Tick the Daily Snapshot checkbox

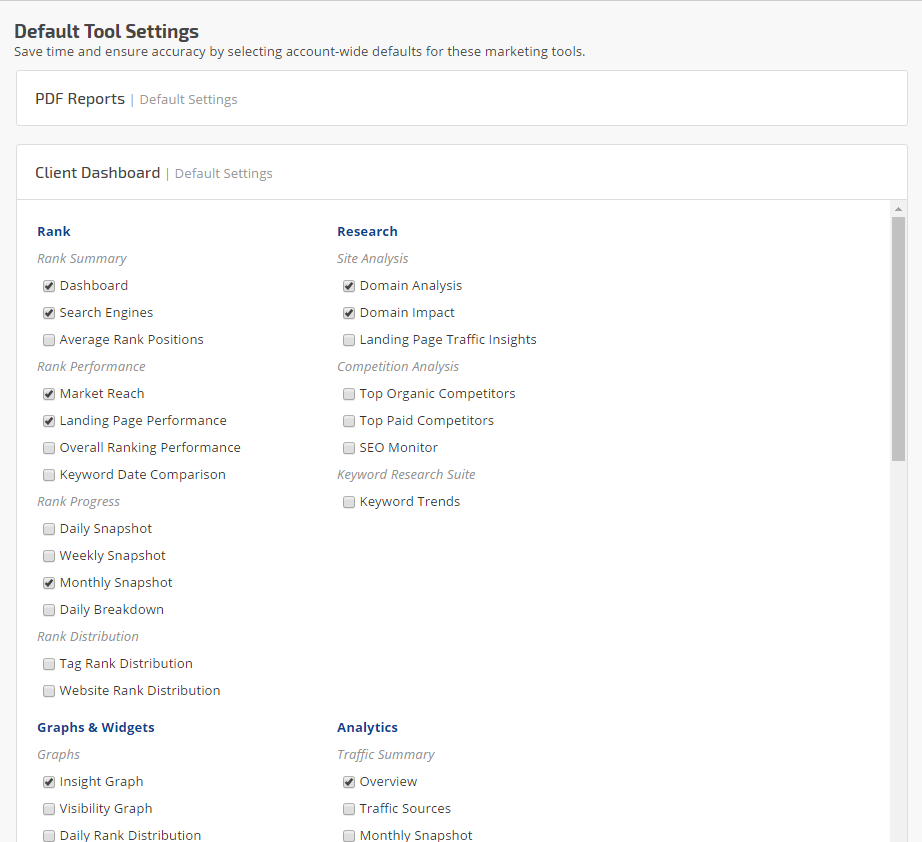49,529
